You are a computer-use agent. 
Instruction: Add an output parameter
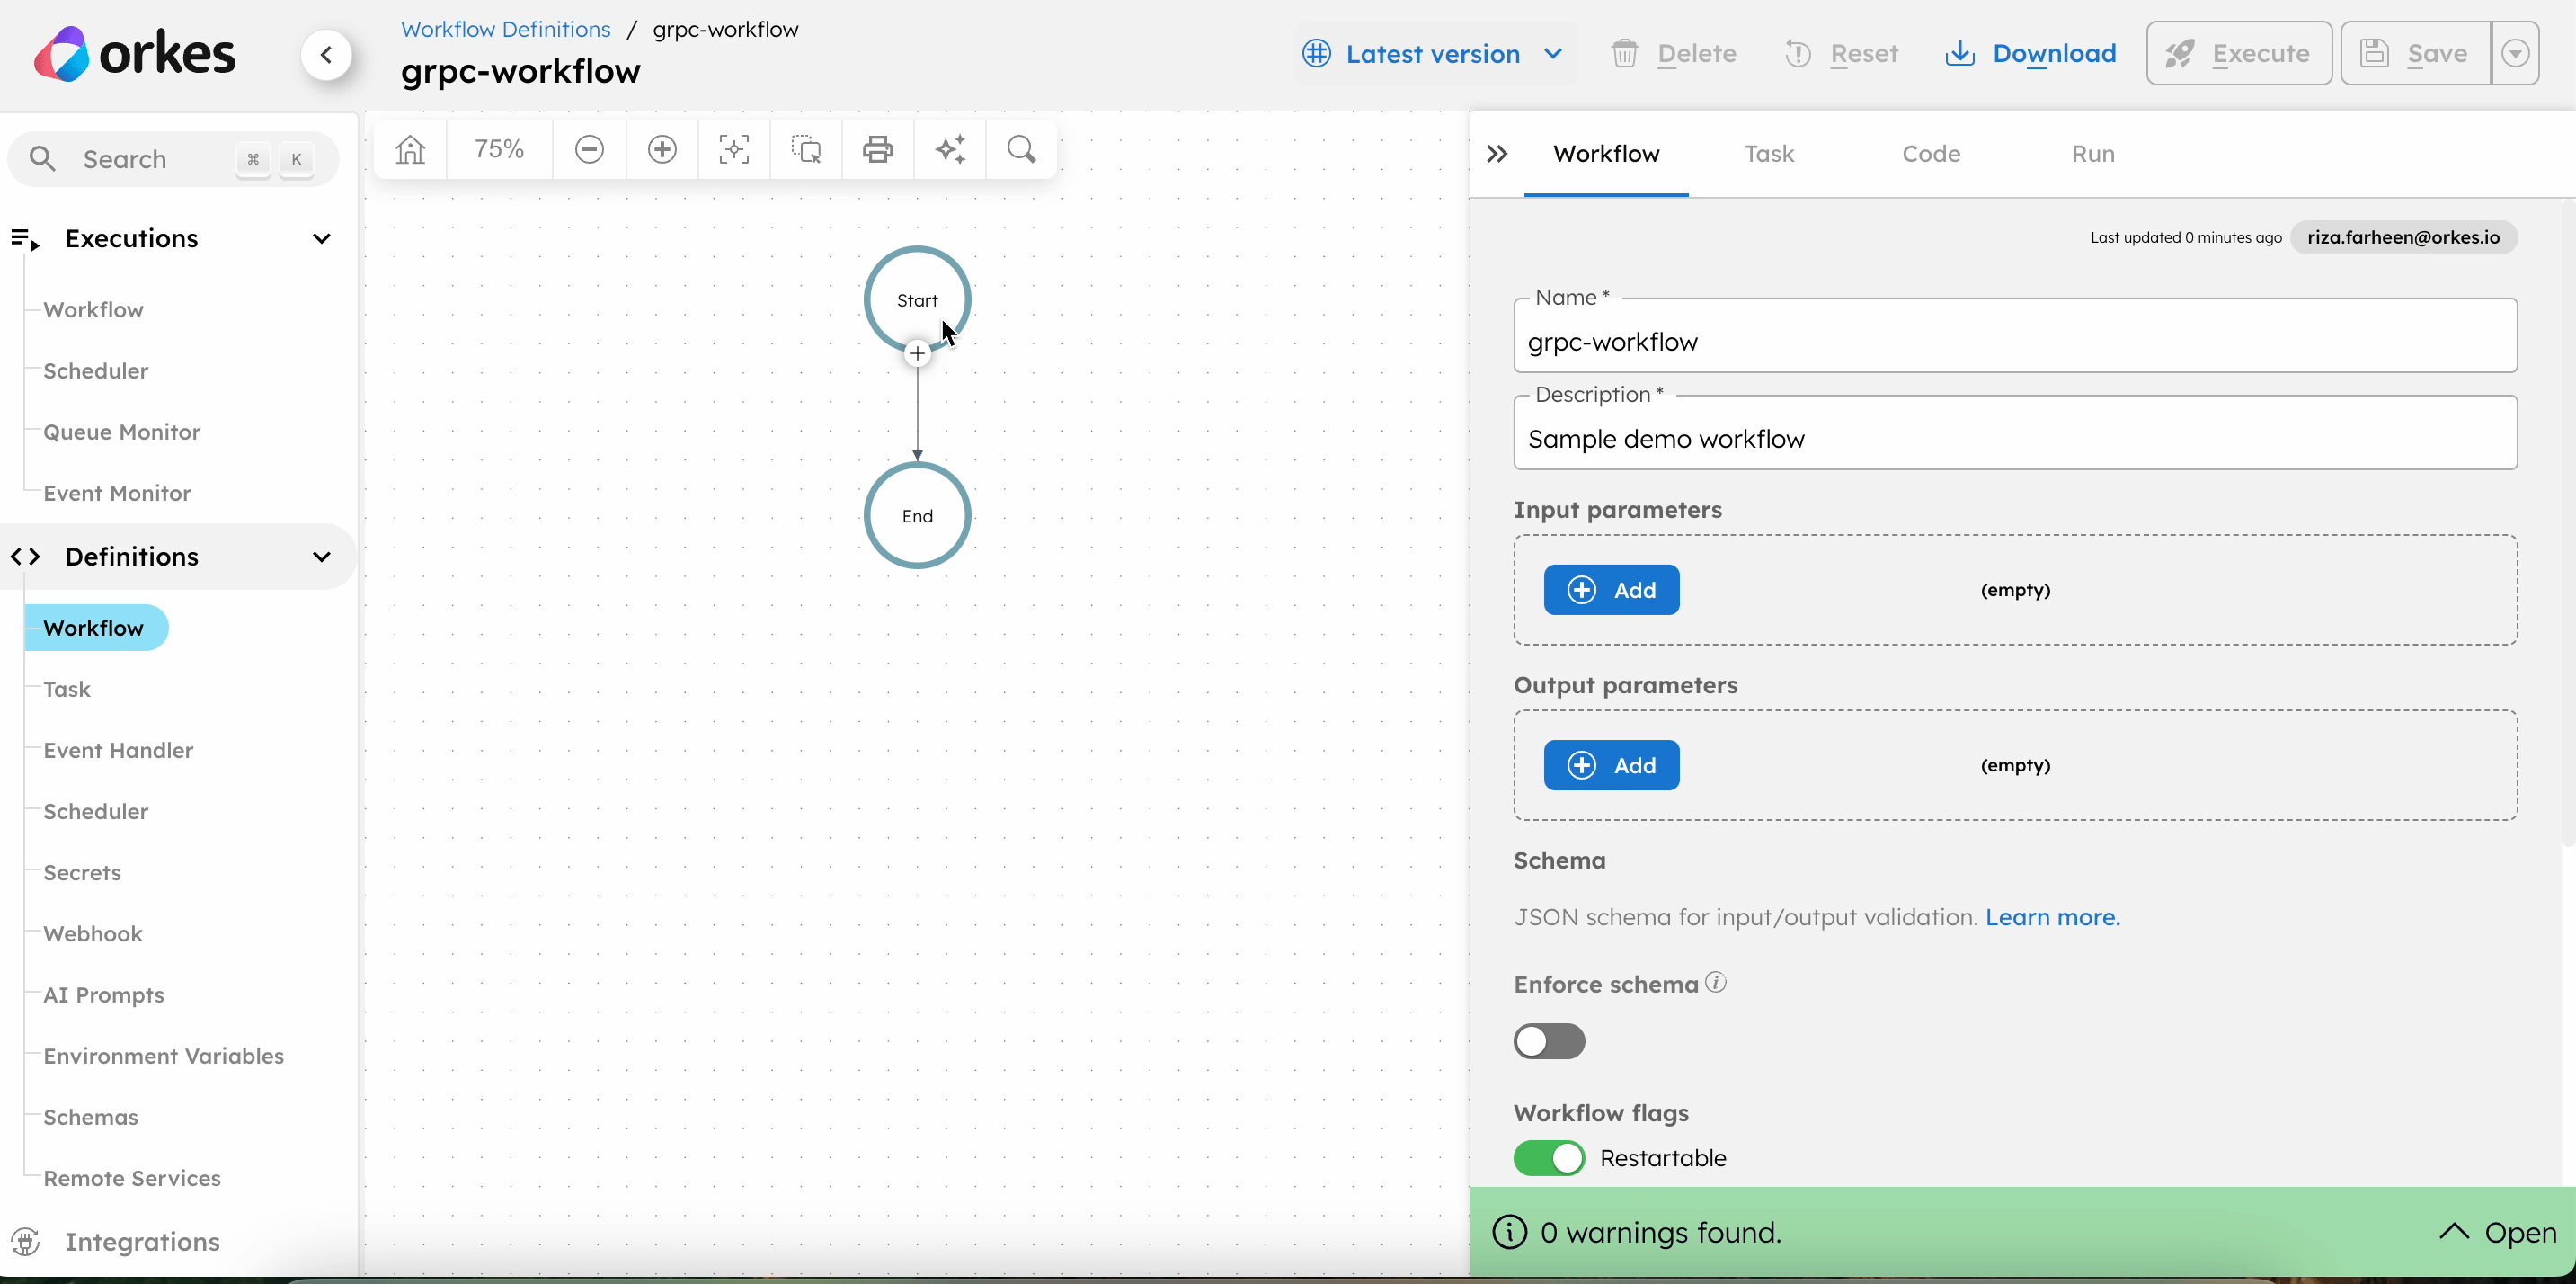[1611, 765]
